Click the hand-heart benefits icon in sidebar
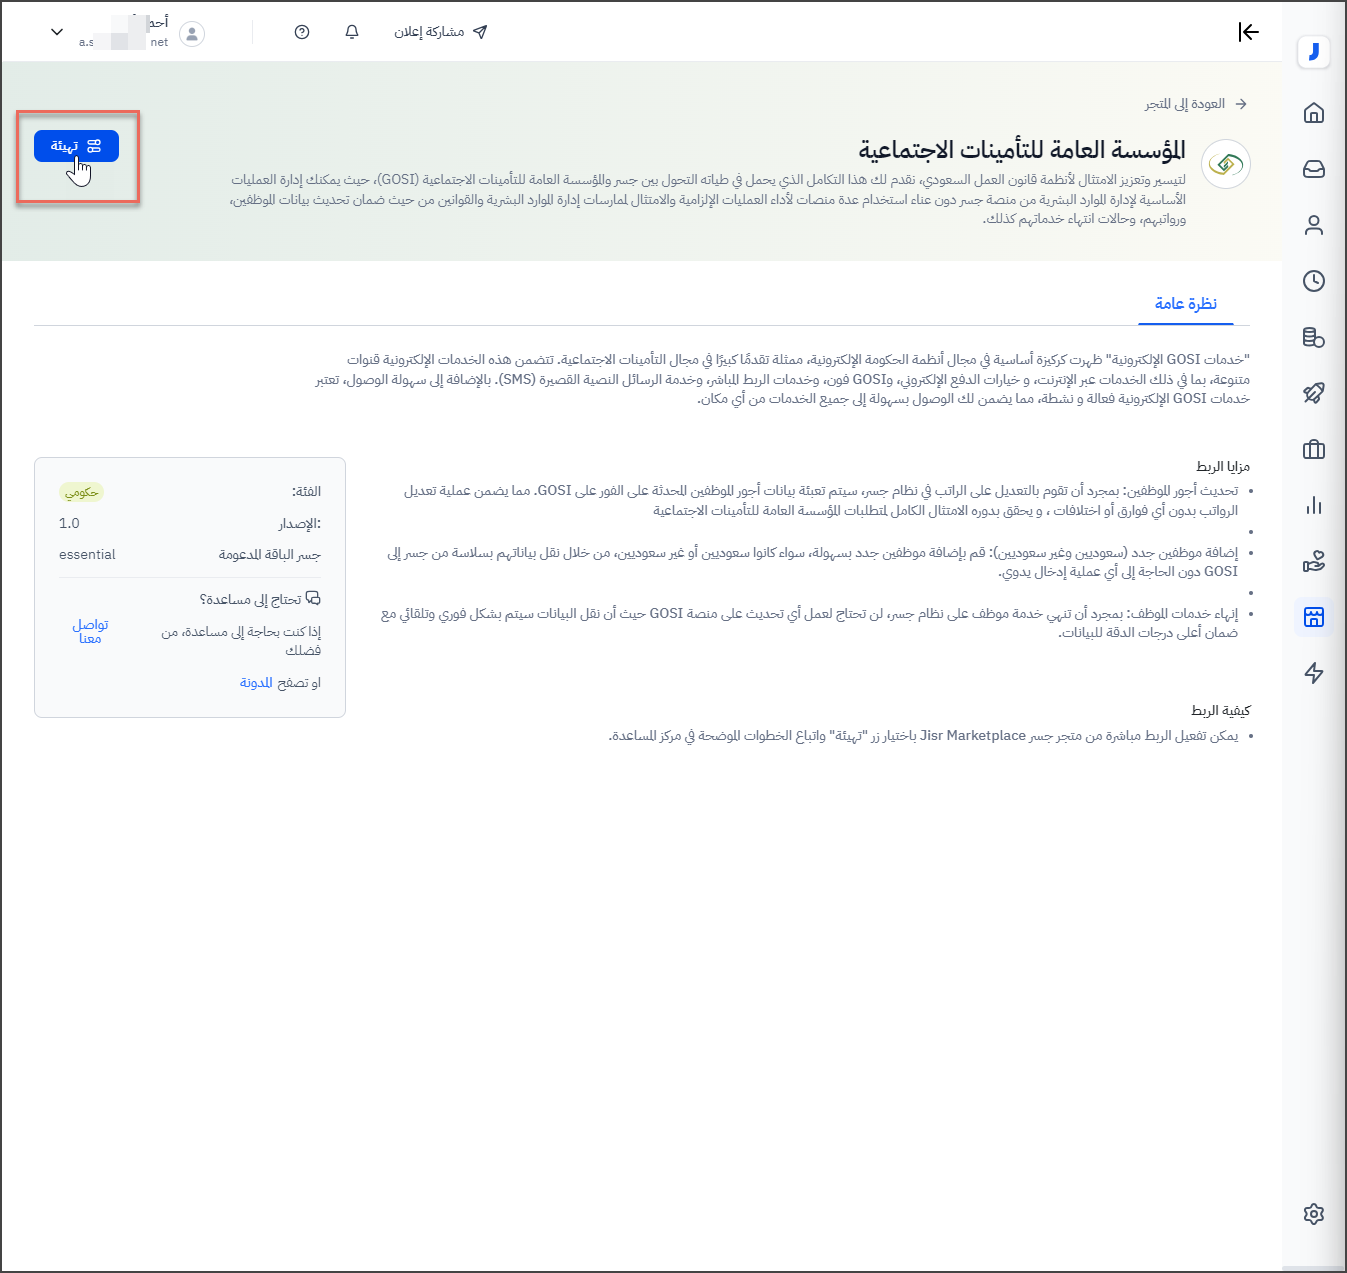 click(x=1313, y=561)
